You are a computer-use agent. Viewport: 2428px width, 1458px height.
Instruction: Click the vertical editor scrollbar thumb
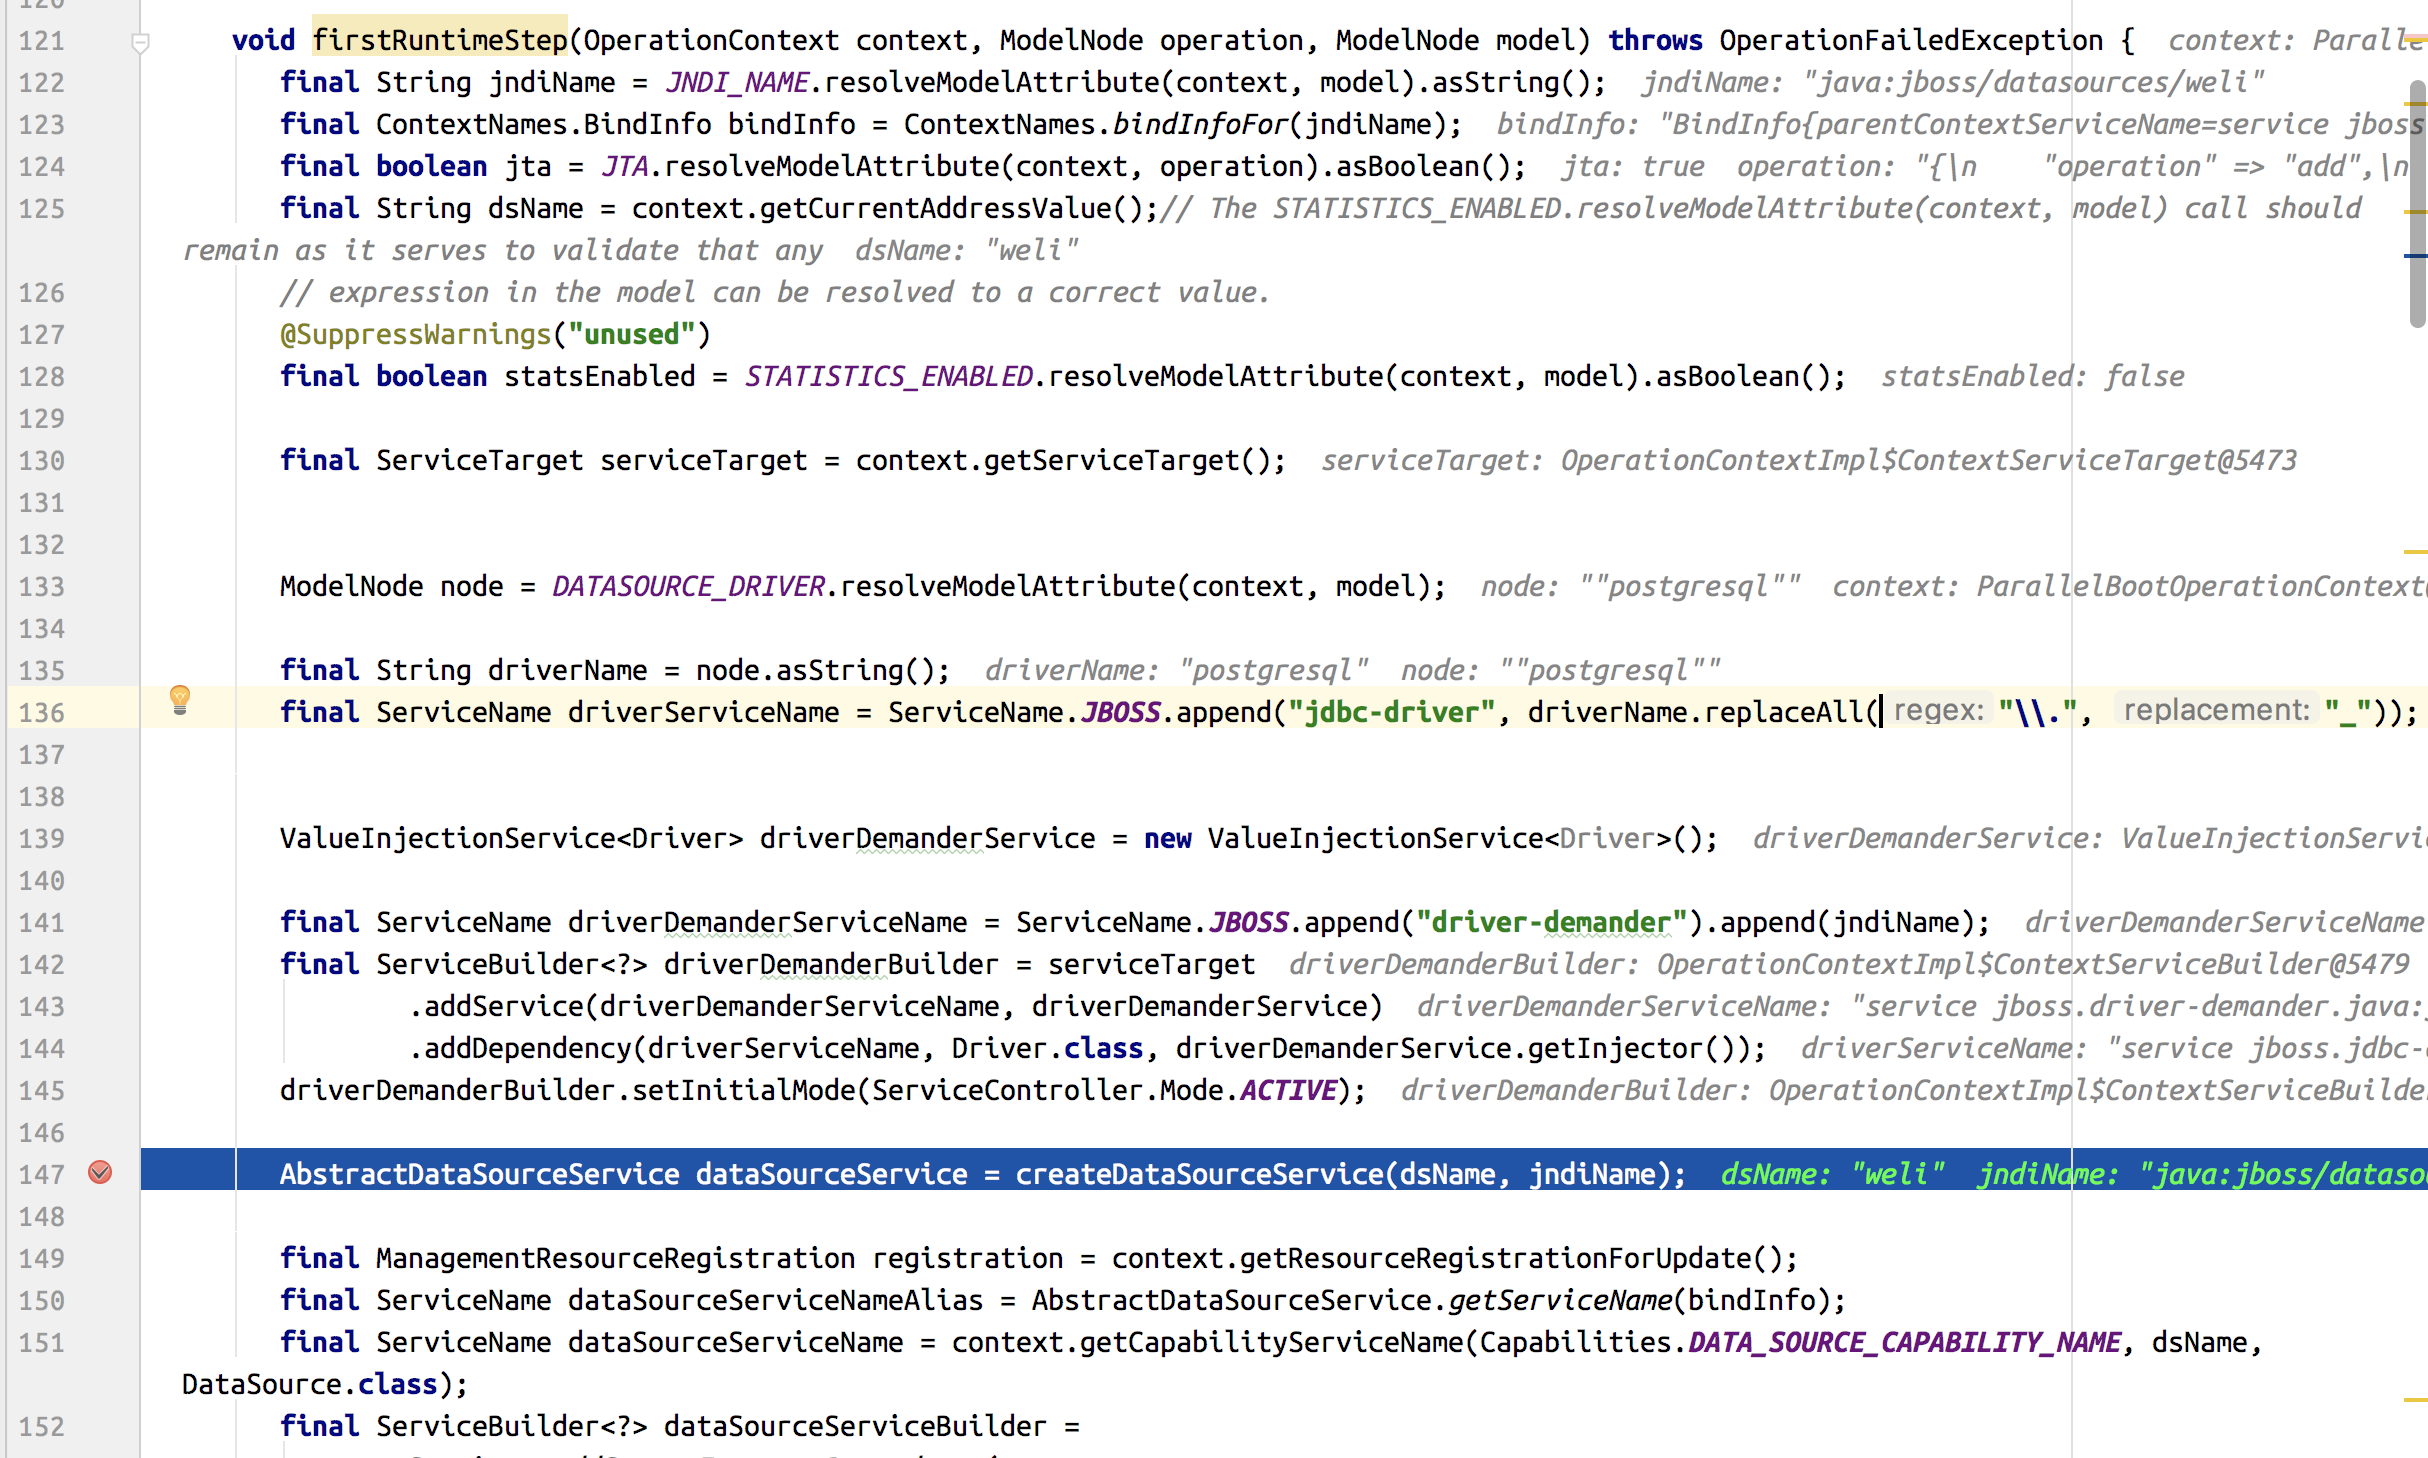(2417, 200)
